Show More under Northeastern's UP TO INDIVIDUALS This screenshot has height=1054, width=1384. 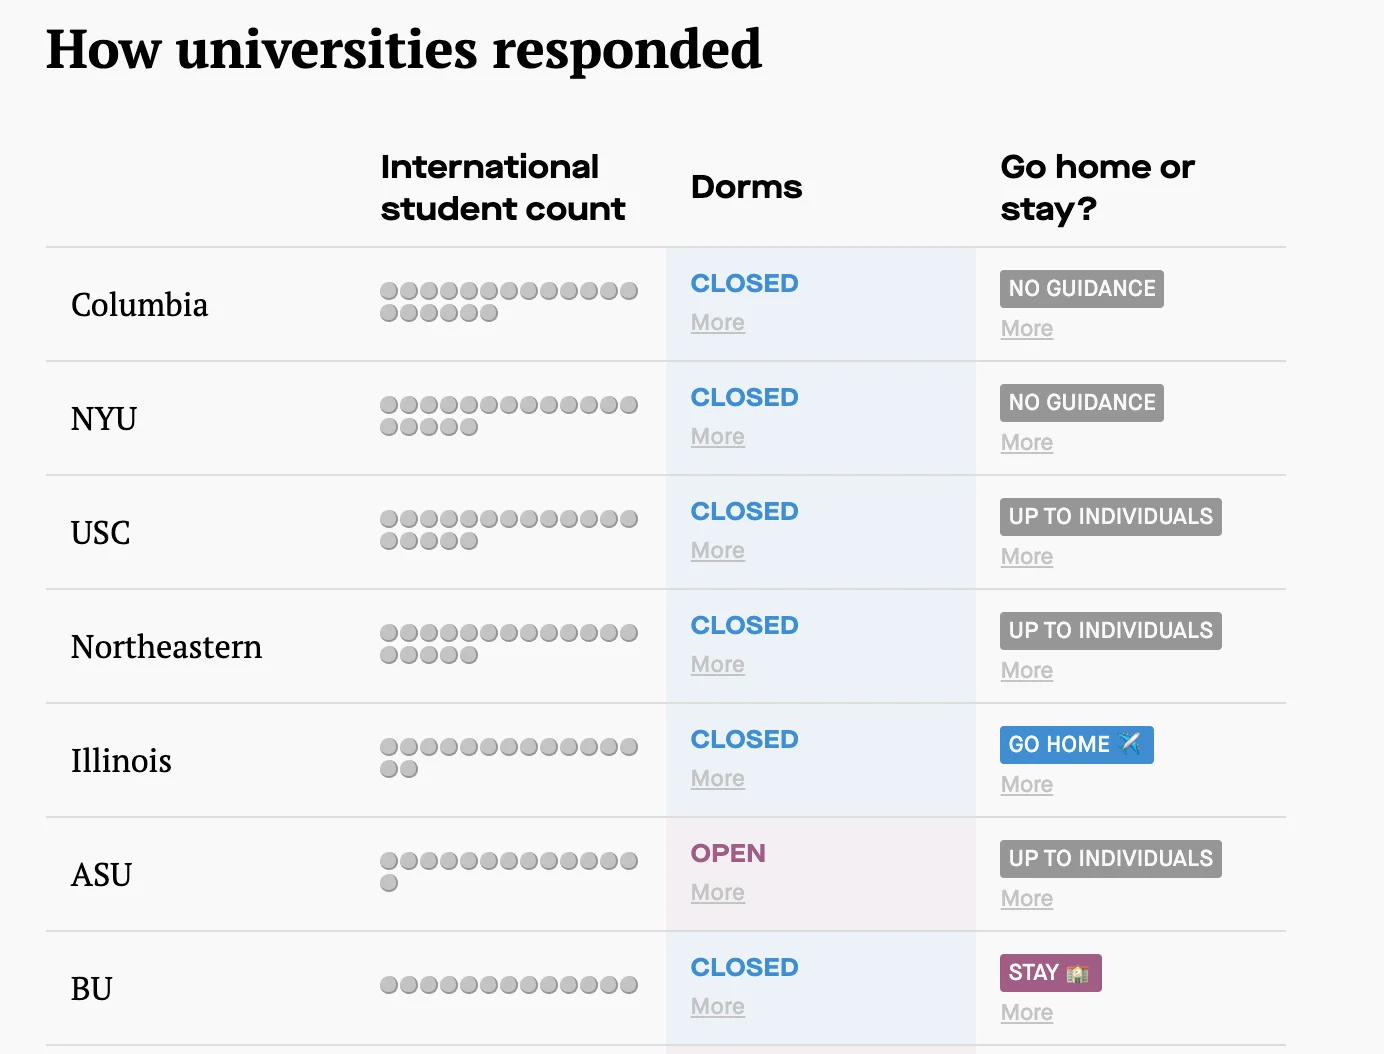1027,671
